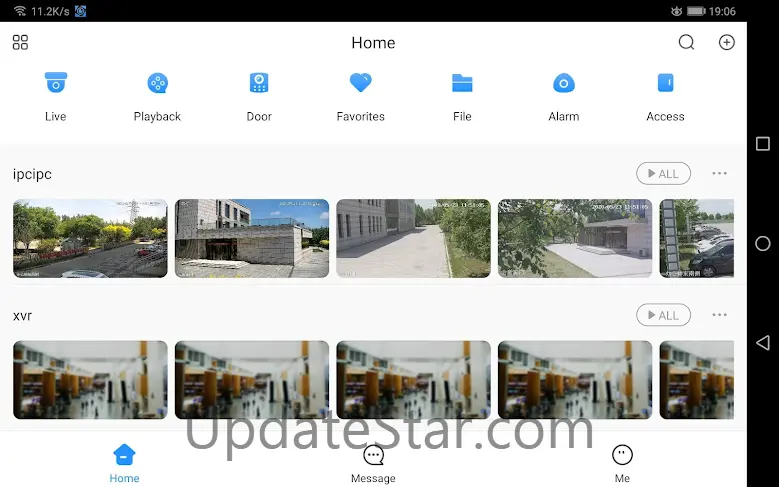Open third xvr channel thumbnail
This screenshot has height=487, width=779.
[x=413, y=380]
